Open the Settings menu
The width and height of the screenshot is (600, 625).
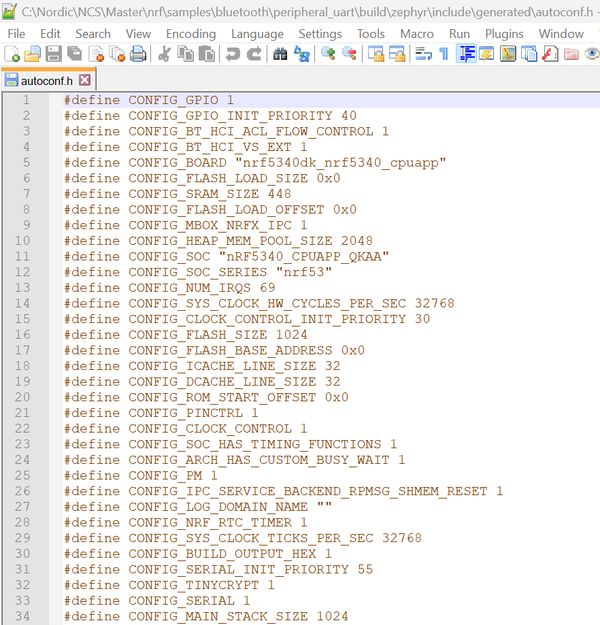pyautogui.click(x=320, y=34)
